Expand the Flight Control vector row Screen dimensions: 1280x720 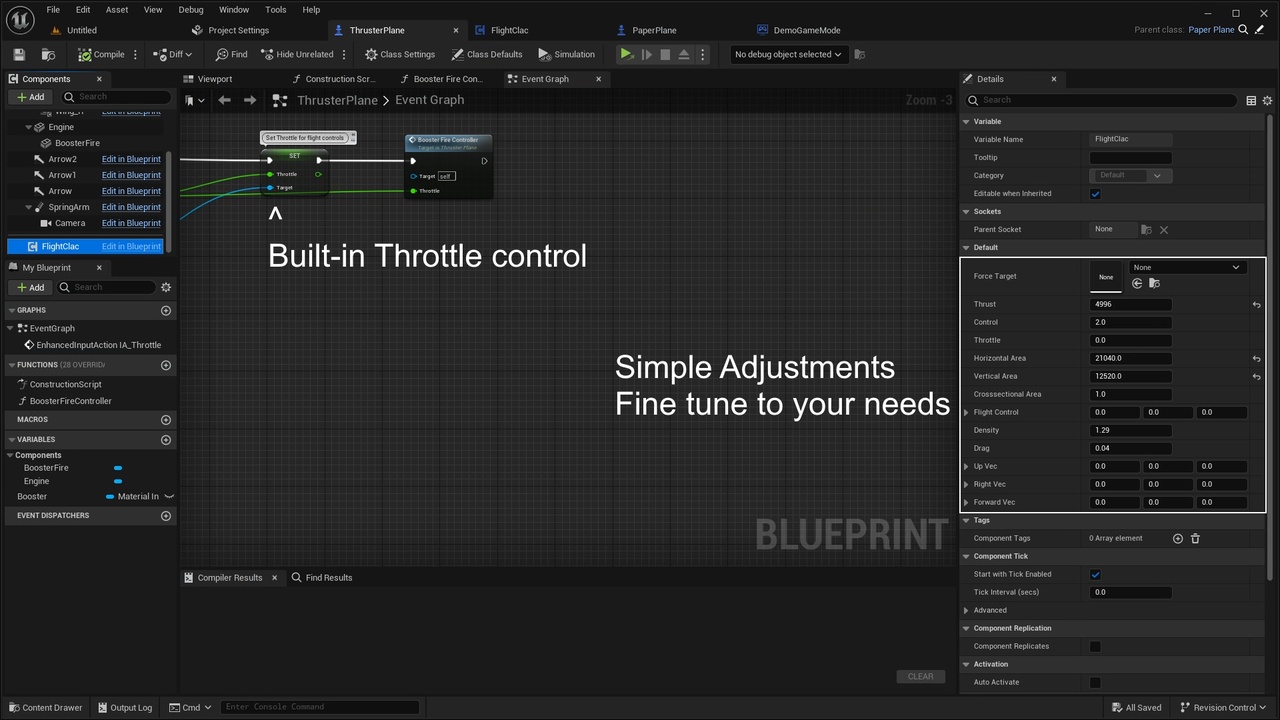(x=966, y=412)
